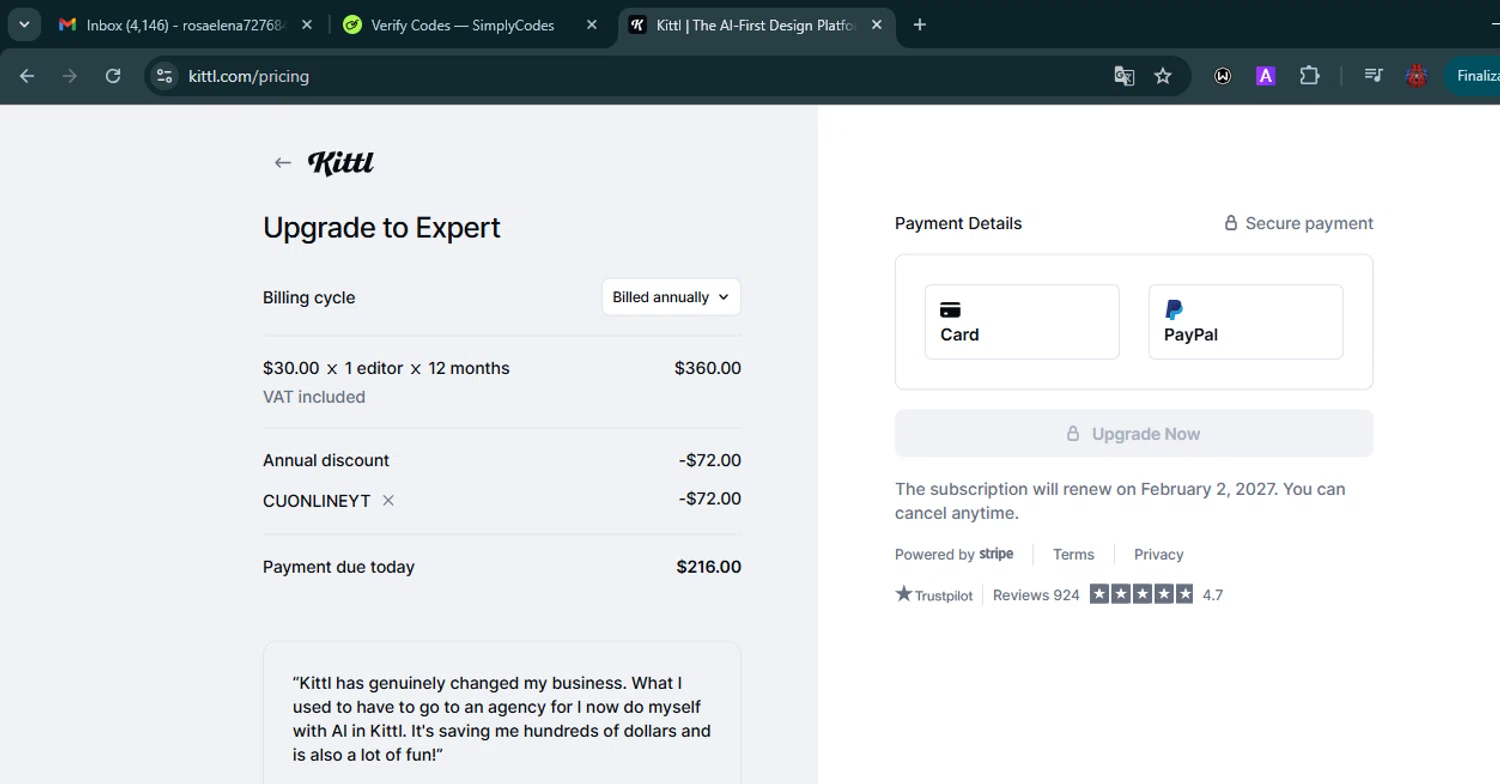Select PayPal payment method

pos(1245,322)
